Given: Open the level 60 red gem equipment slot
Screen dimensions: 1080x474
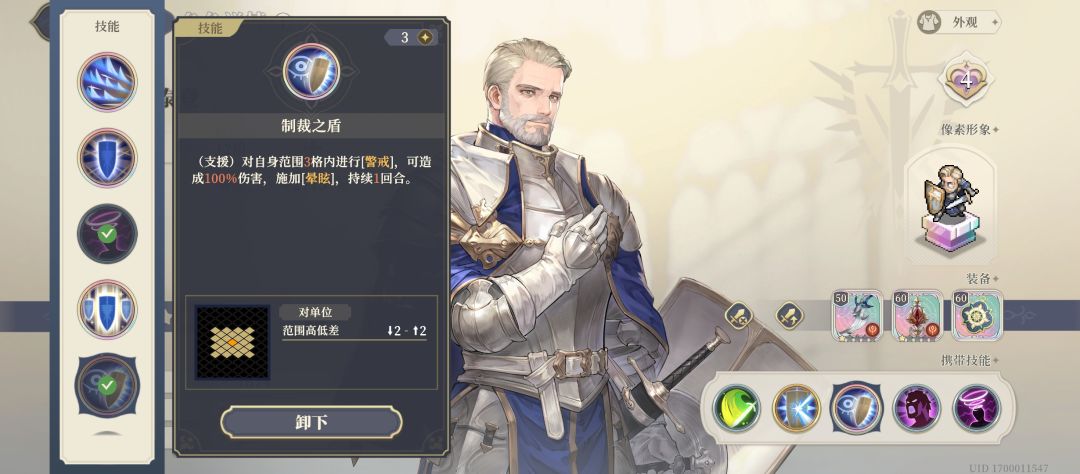Looking at the screenshot, I should click(917, 315).
